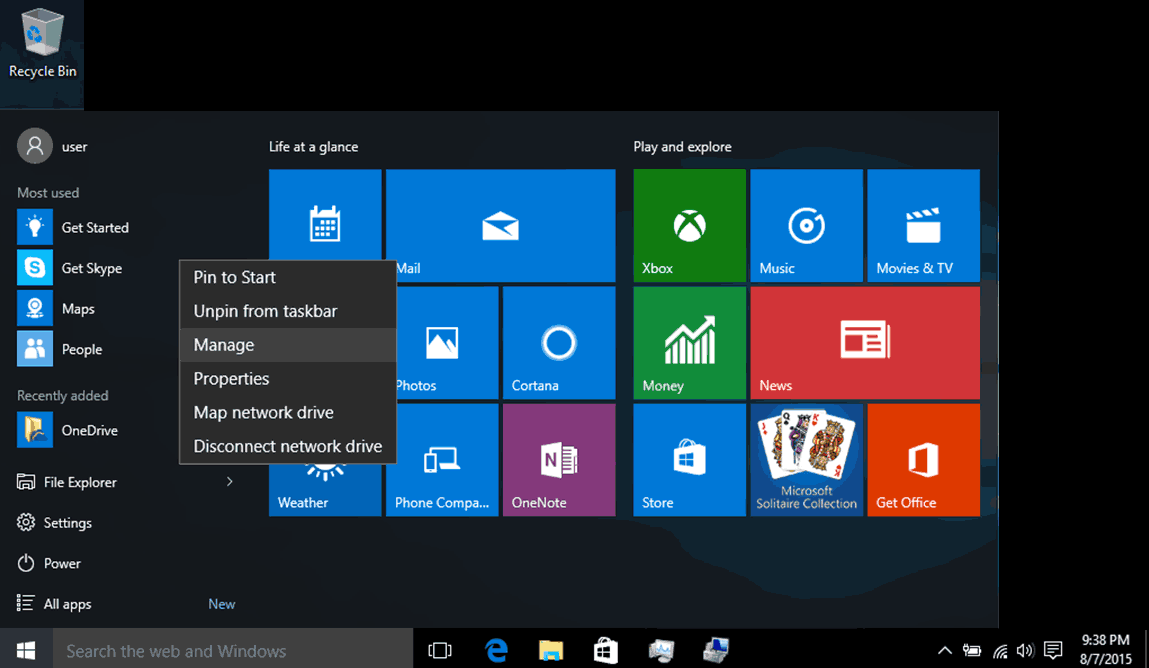Open Settings from the Start menu
1149x668 pixels.
(x=54, y=522)
